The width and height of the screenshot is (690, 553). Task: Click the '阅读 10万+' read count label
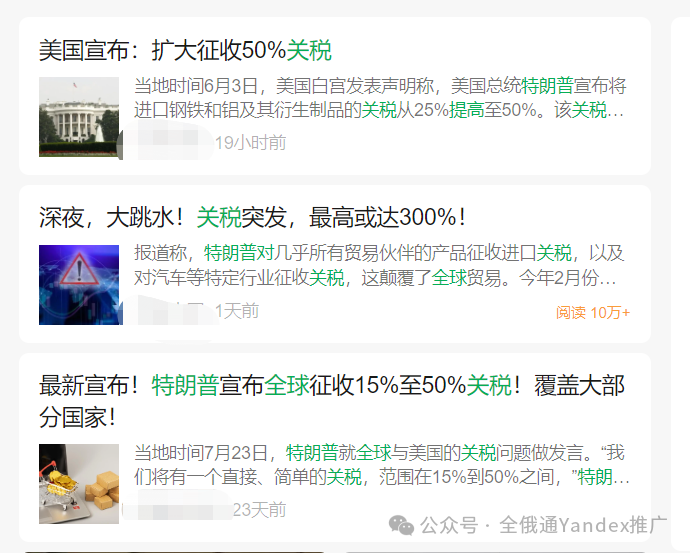(593, 313)
